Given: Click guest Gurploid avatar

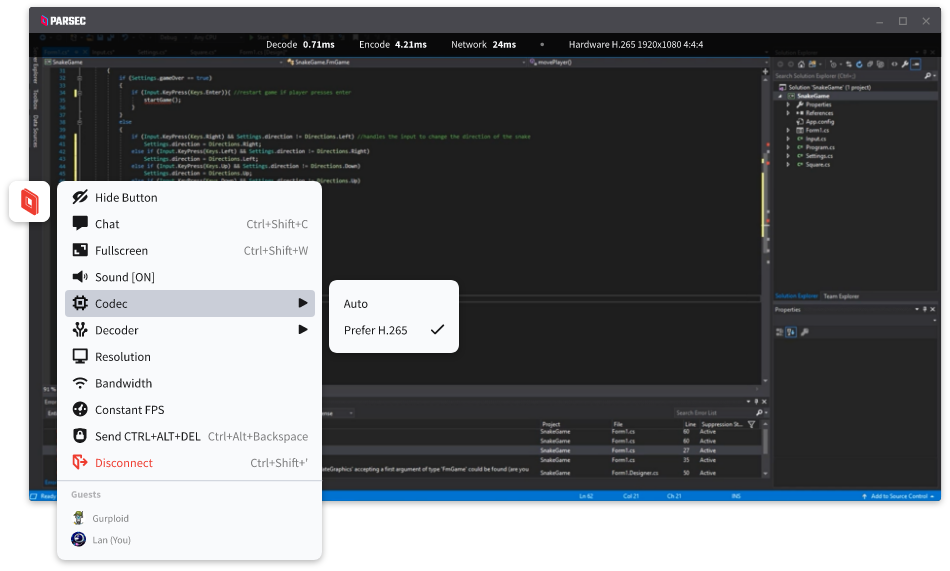Looking at the screenshot, I should tap(79, 518).
